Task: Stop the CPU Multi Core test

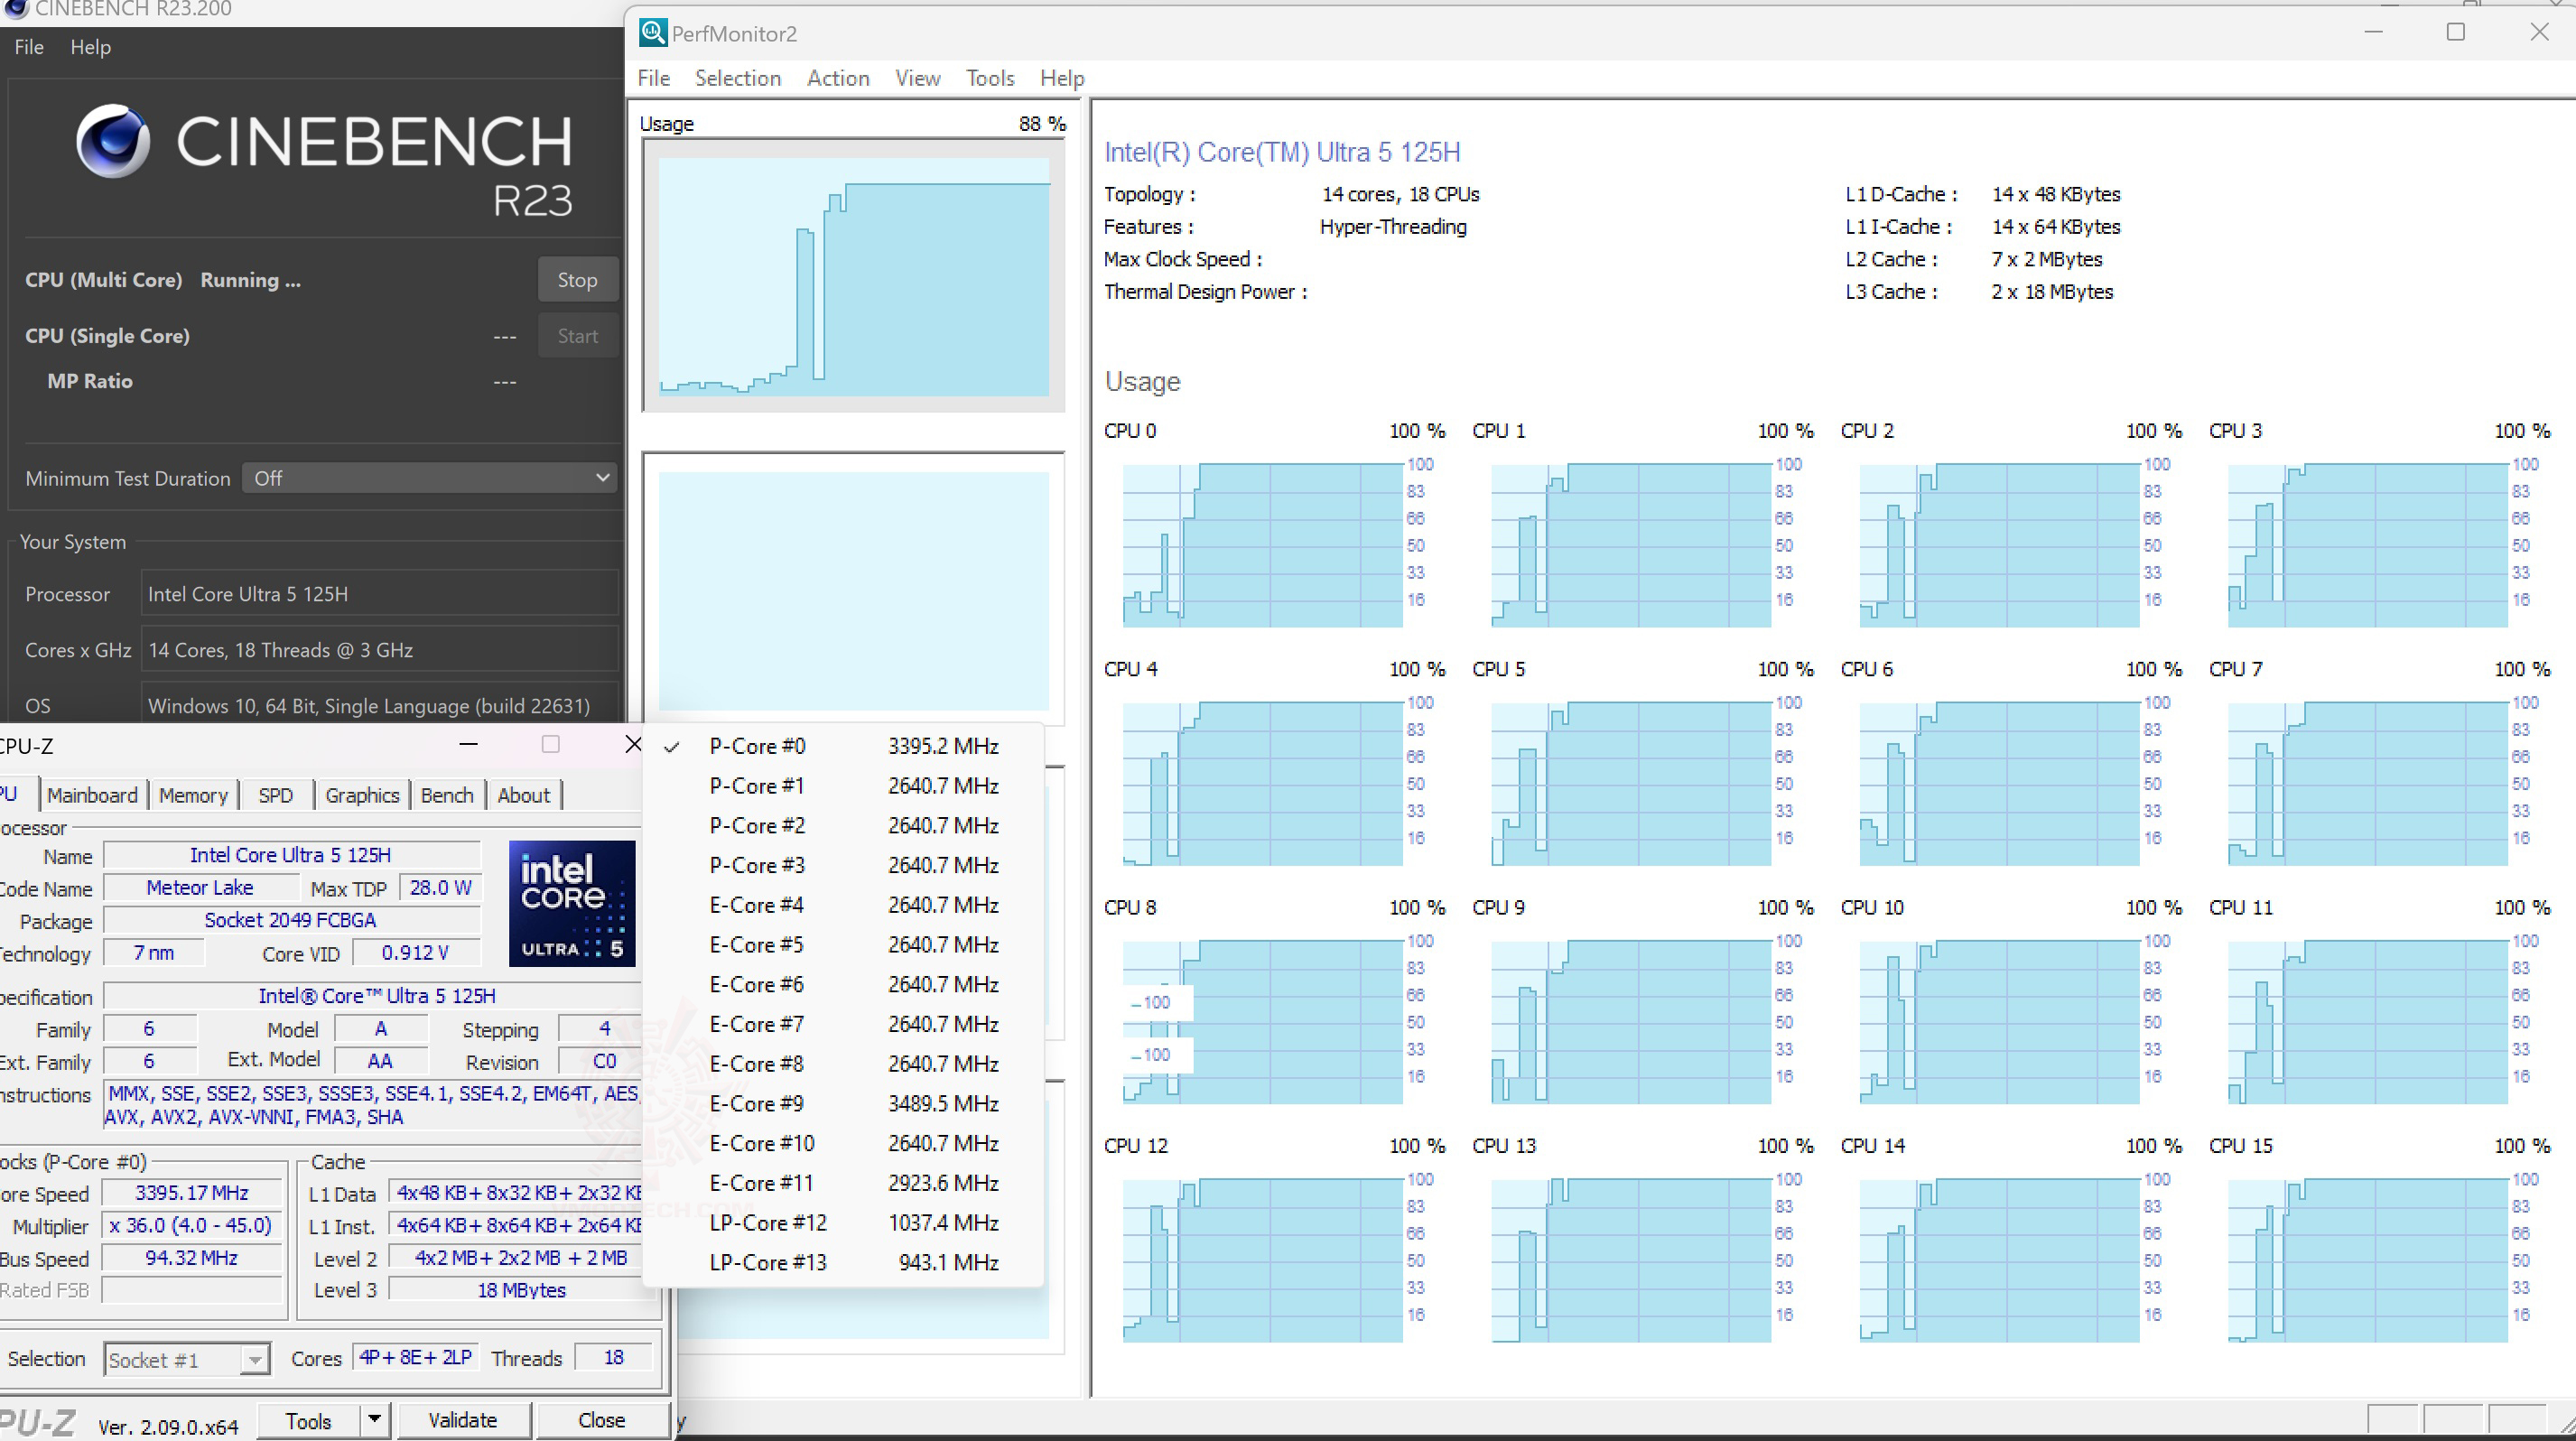Action: point(577,280)
